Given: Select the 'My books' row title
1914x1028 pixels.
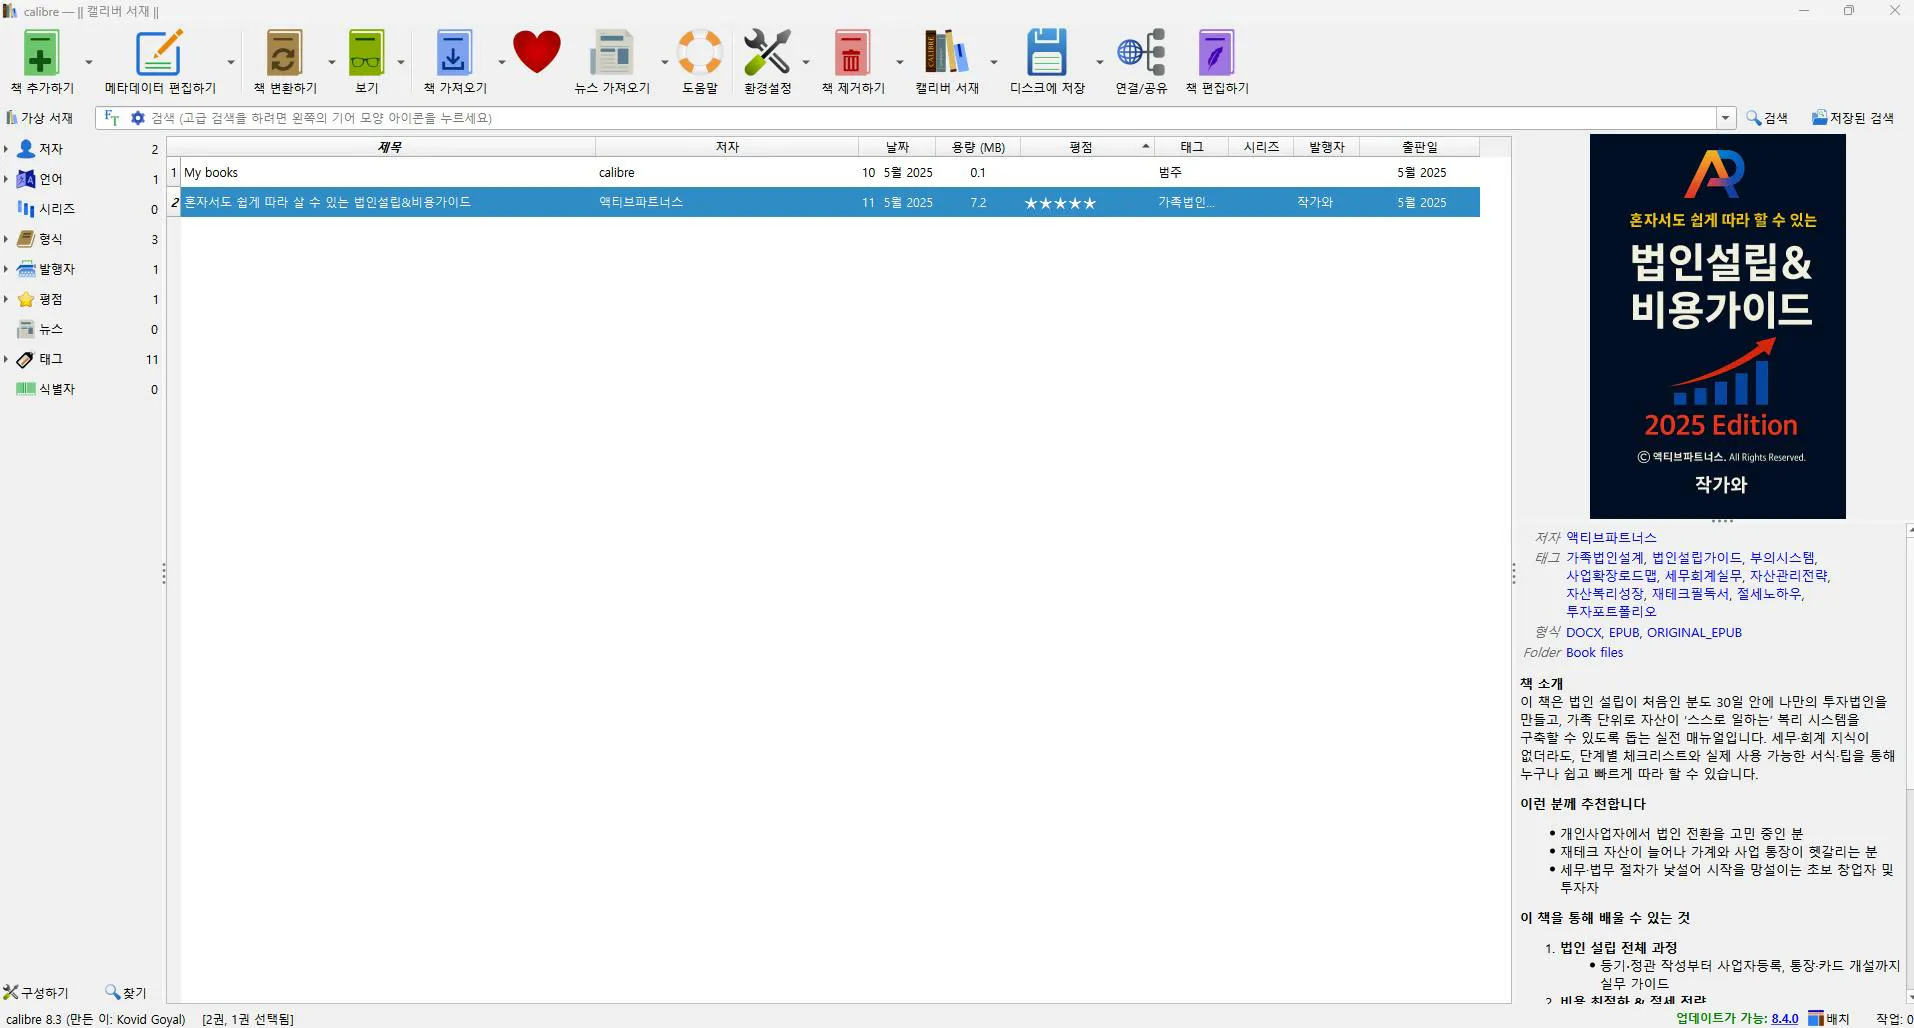Looking at the screenshot, I should pyautogui.click(x=211, y=172).
